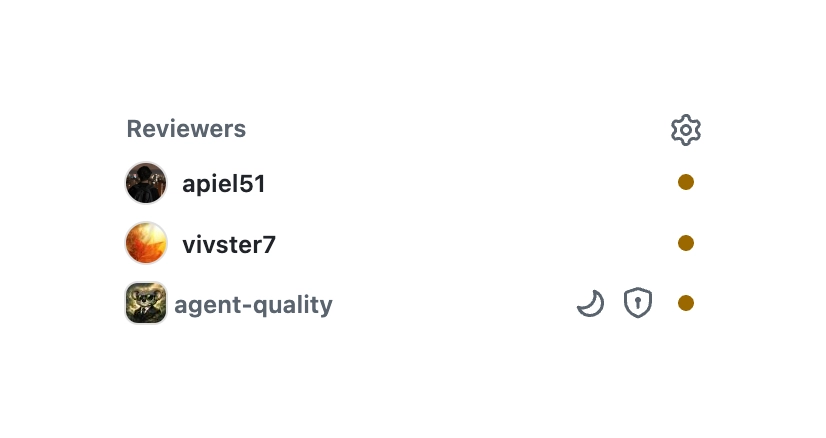Select the reviewer name vivster7

coord(229,245)
